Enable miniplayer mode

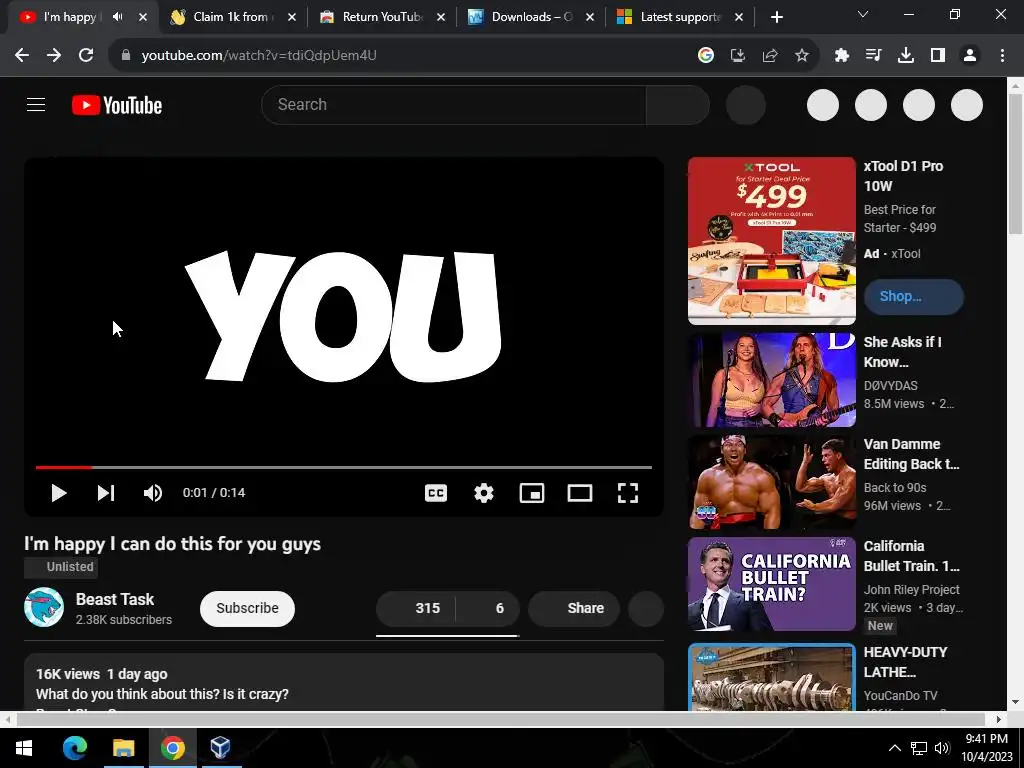point(532,493)
